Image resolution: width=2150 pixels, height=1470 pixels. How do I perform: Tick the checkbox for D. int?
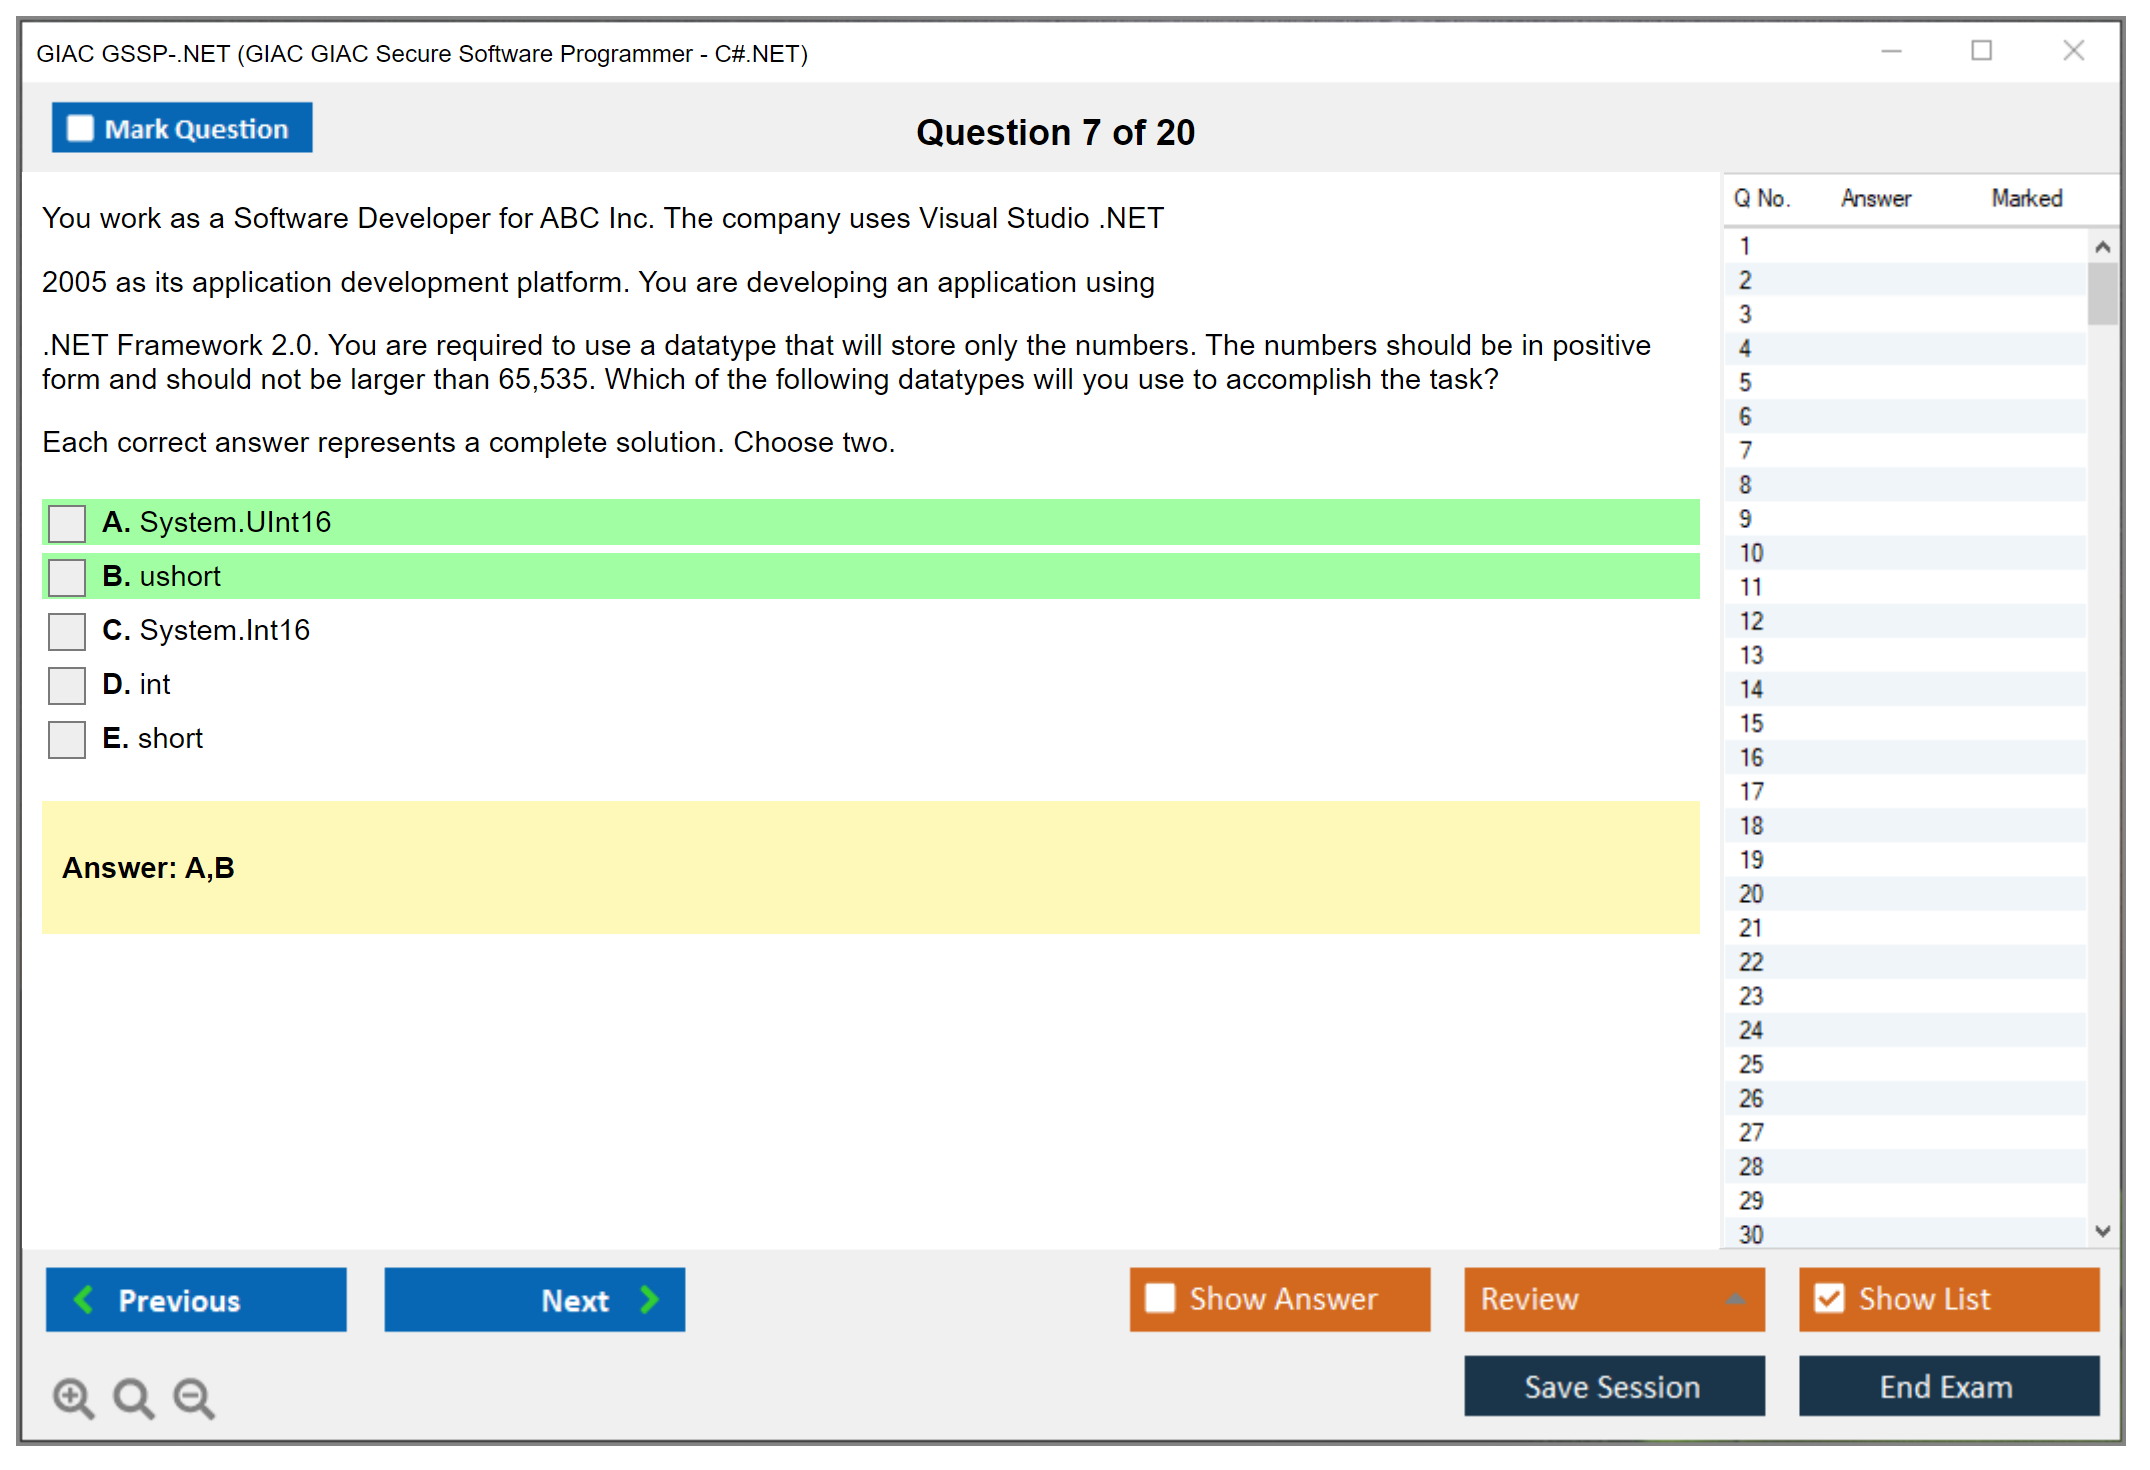pos(67,685)
